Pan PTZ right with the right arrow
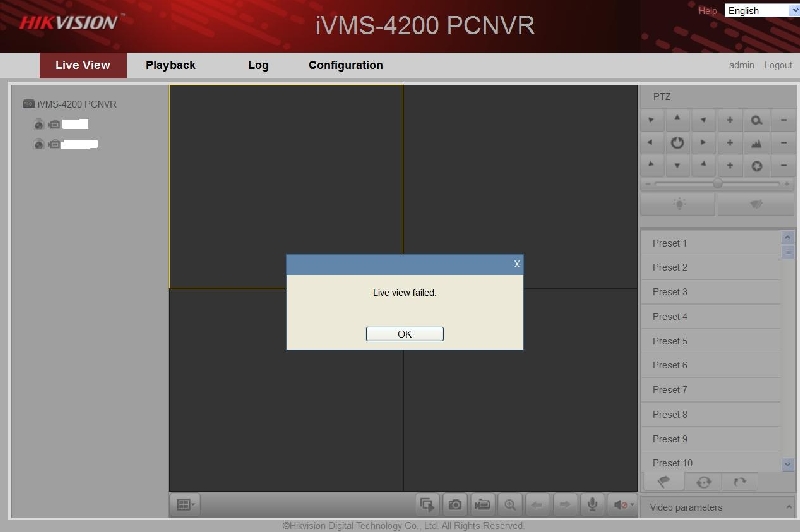Screen dimensions: 800x532 (703, 143)
